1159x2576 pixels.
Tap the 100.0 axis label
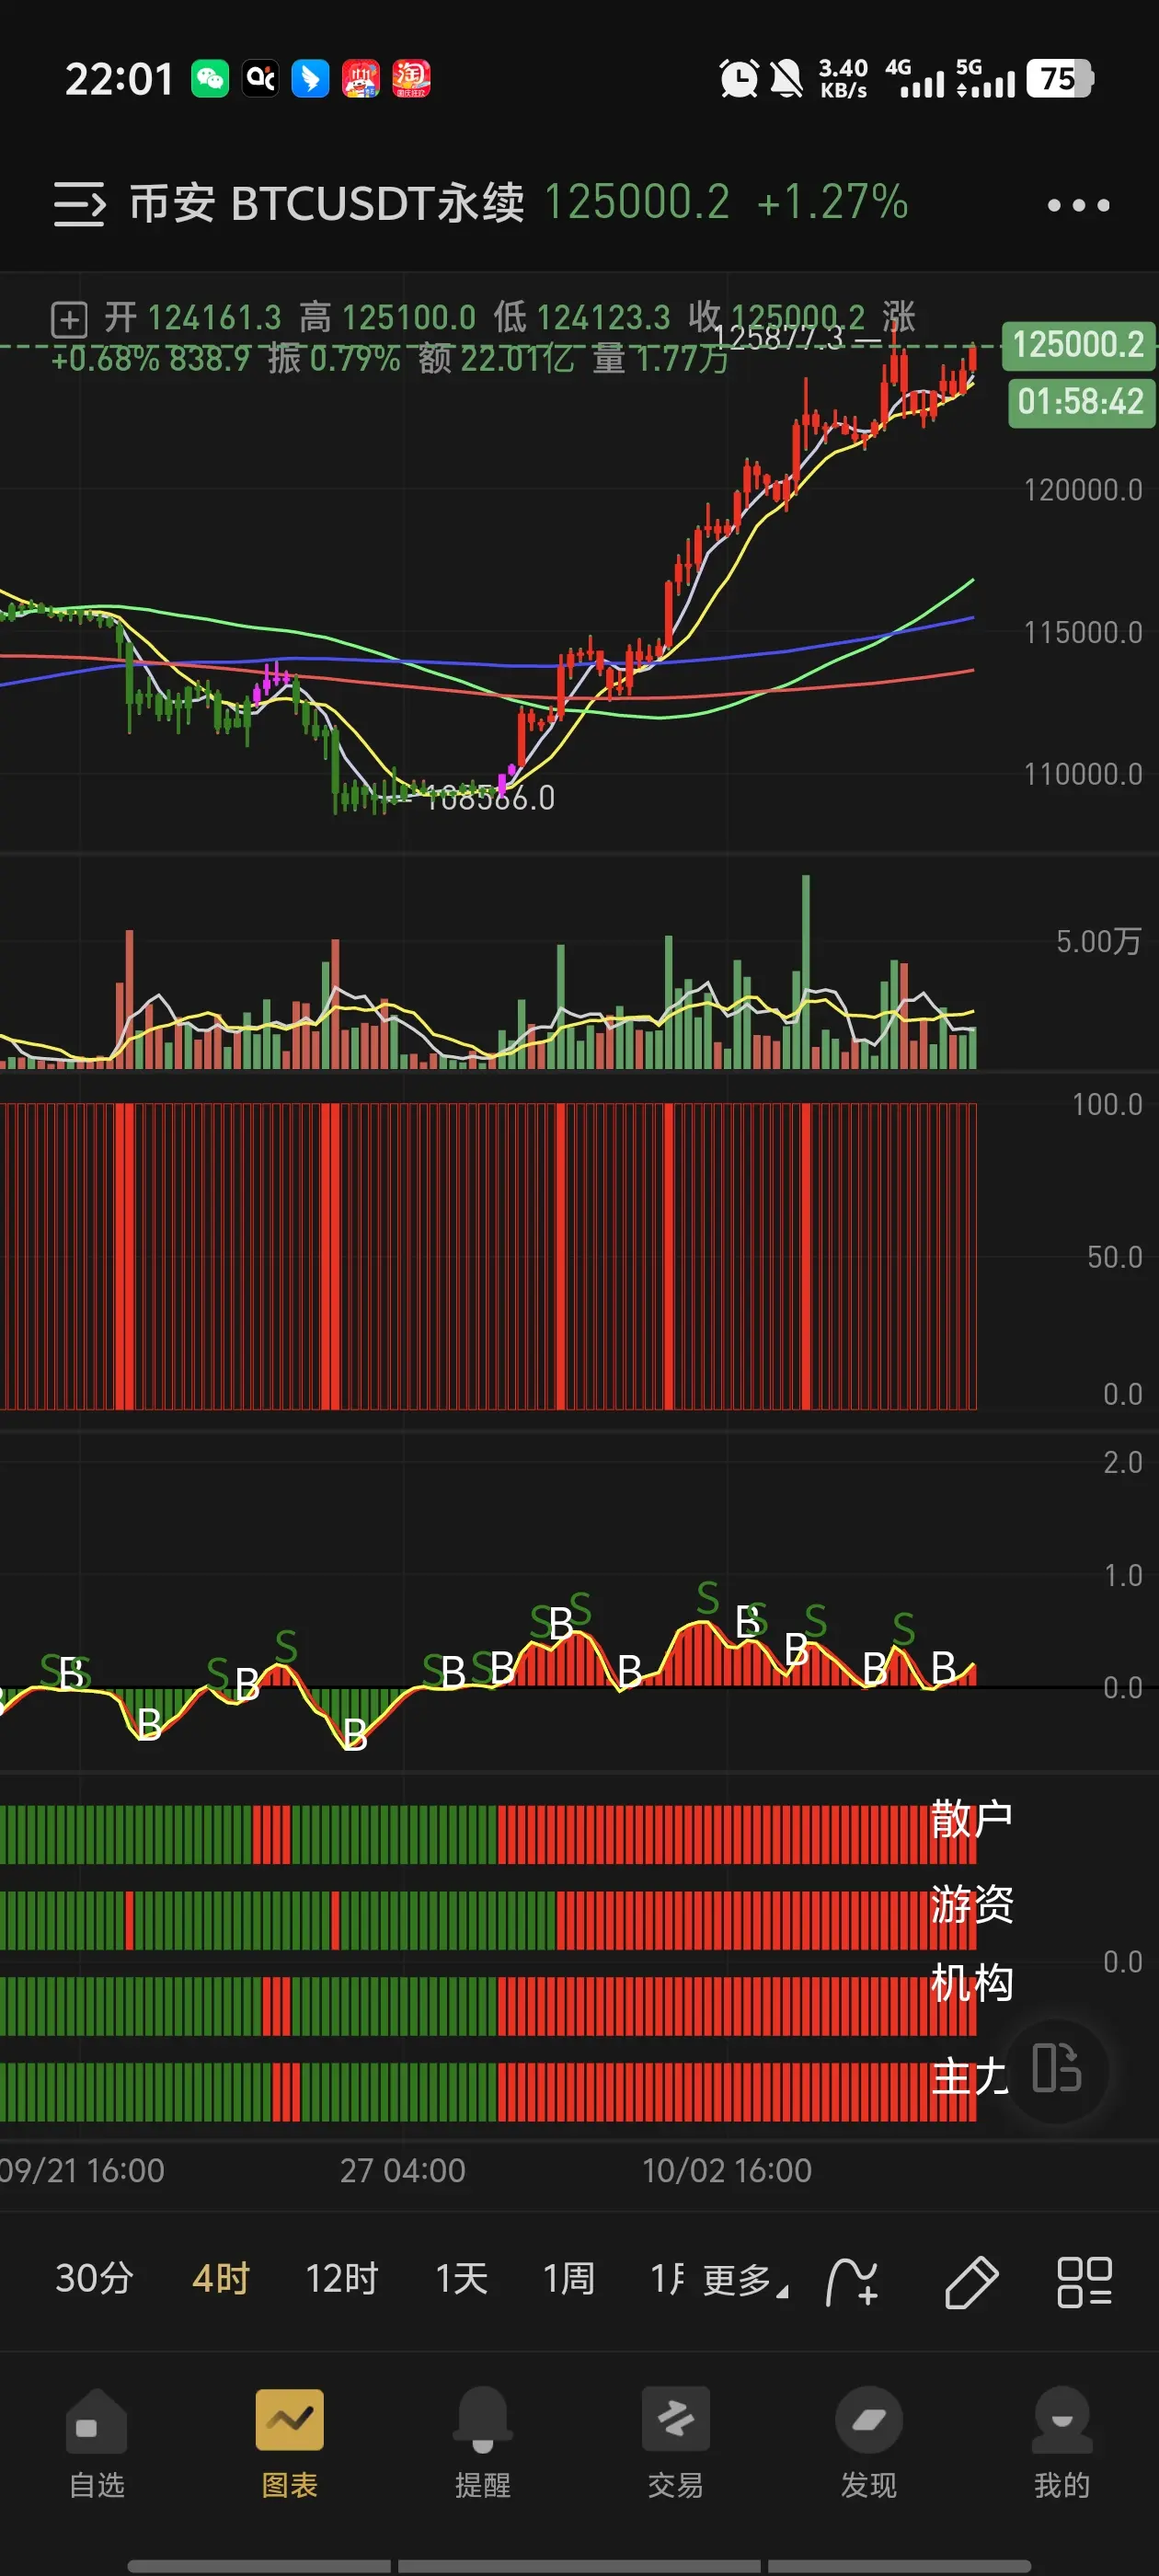[x=1107, y=1104]
